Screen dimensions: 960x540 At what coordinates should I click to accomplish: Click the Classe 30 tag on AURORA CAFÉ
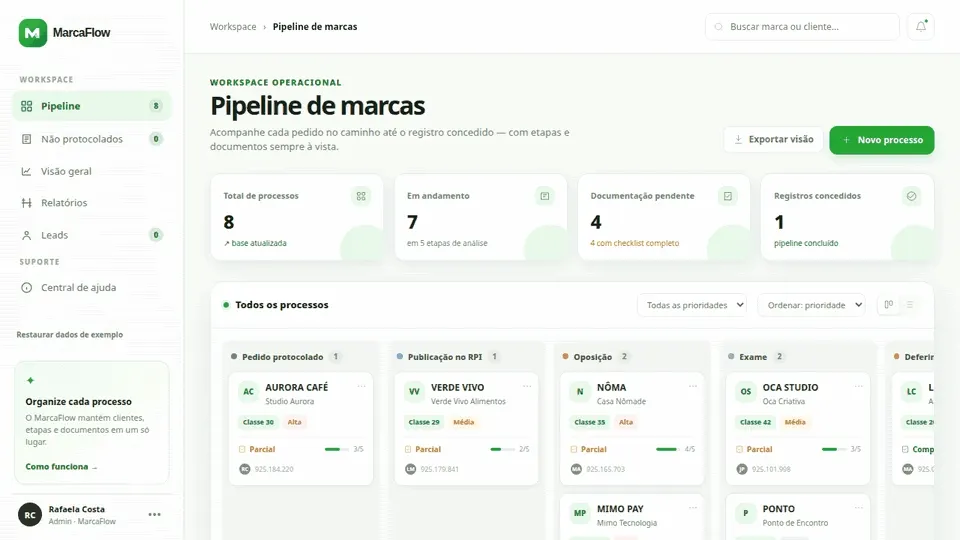[x=258, y=422]
